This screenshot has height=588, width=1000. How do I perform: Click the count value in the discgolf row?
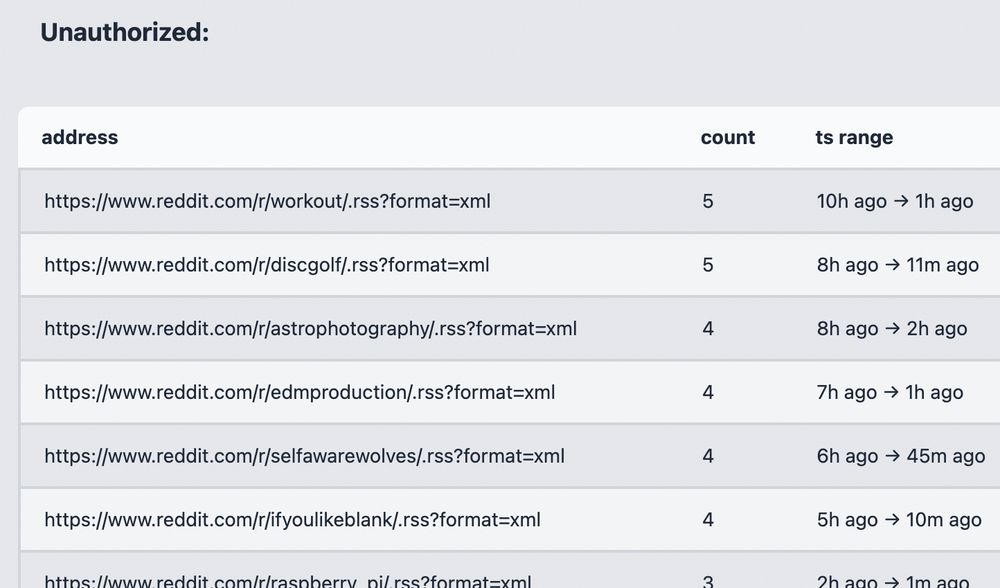pos(708,265)
